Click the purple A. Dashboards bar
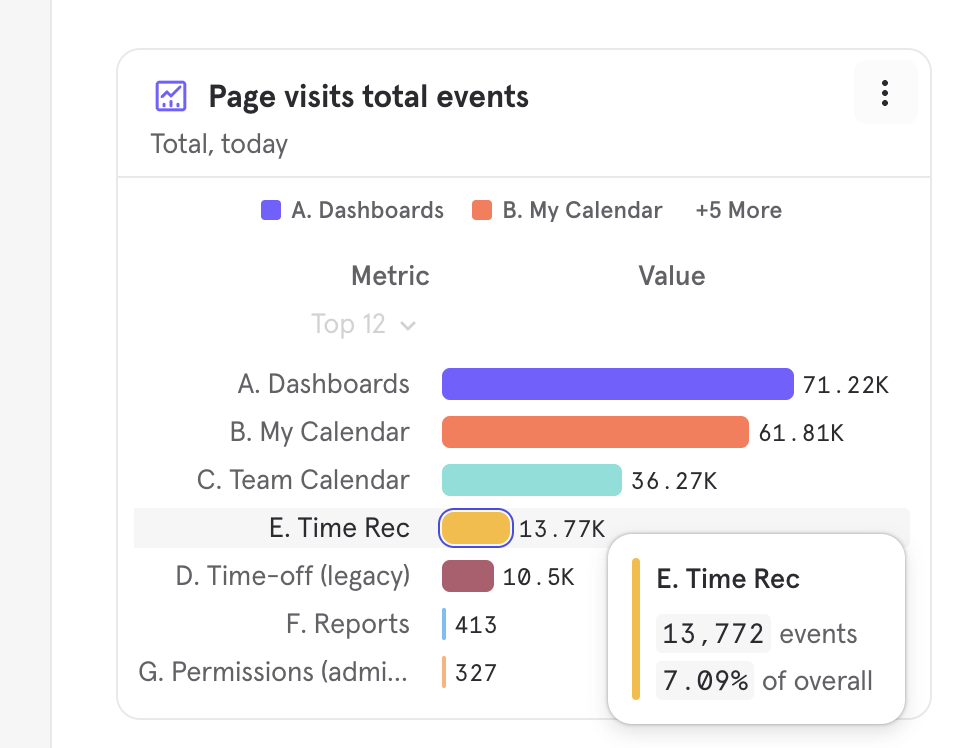This screenshot has width=966, height=748. point(617,384)
